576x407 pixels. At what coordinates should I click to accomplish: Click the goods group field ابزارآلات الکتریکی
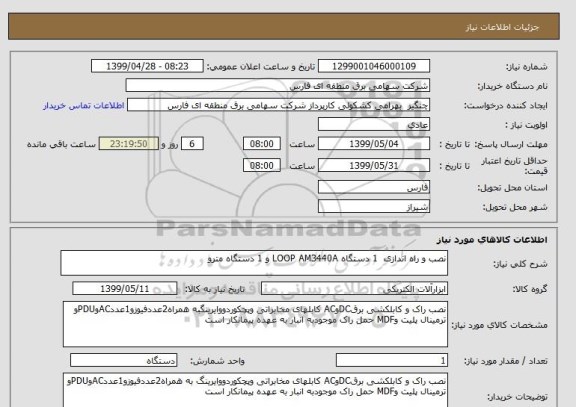354,289
